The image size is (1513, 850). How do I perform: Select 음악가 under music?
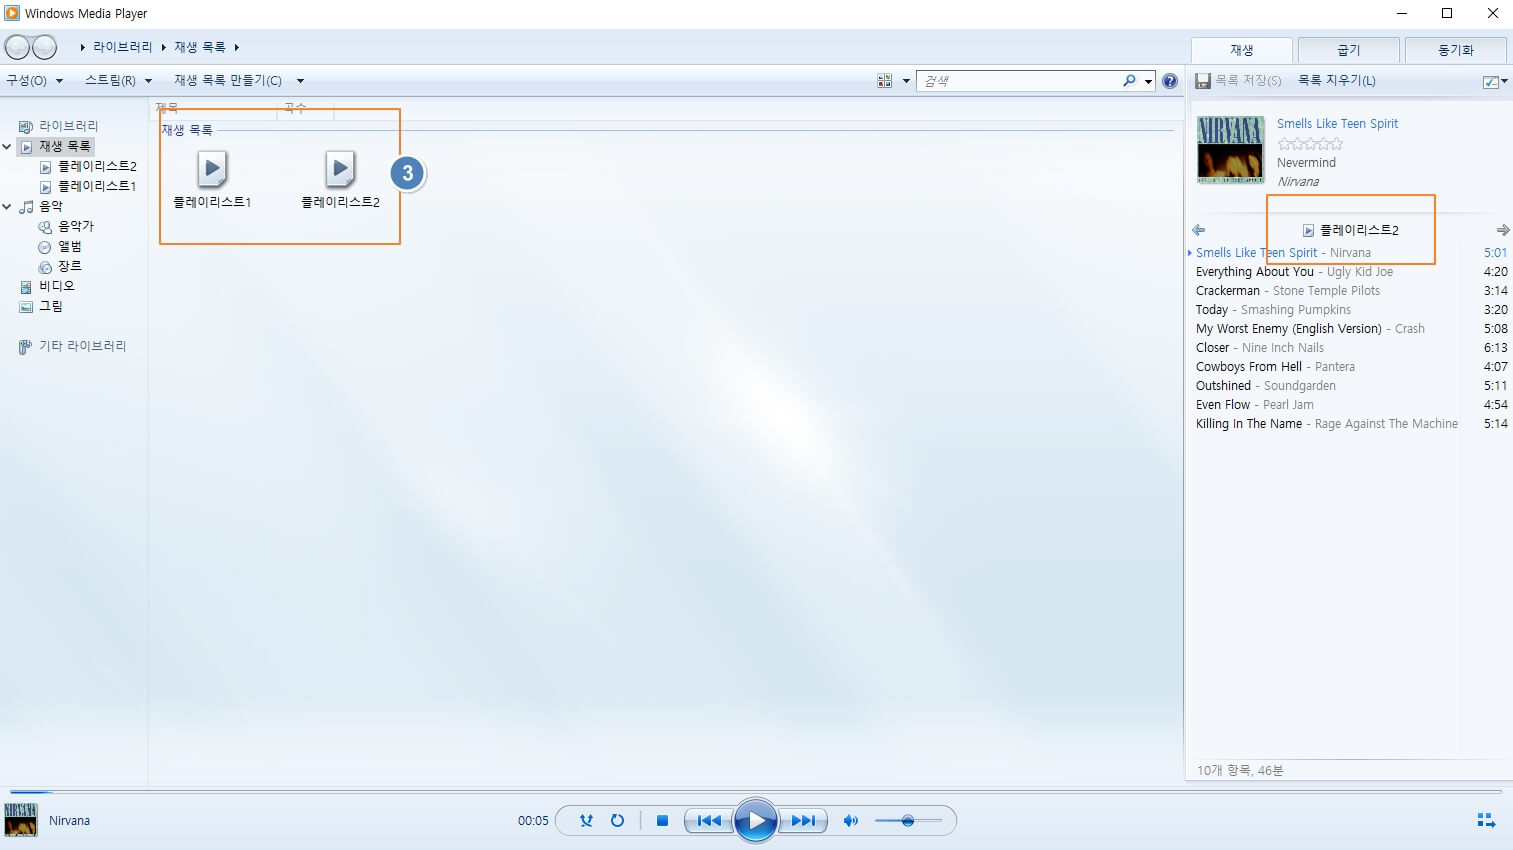point(76,226)
